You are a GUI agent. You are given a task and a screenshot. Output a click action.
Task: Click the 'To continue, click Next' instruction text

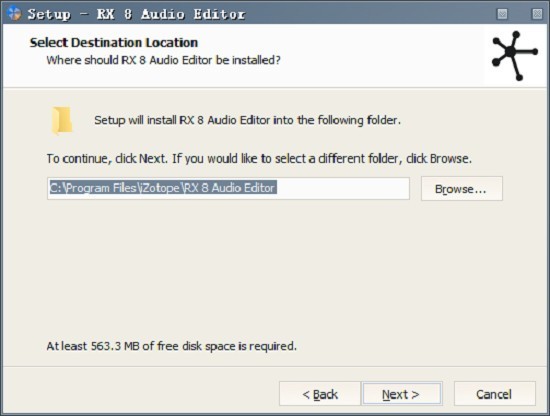point(259,159)
